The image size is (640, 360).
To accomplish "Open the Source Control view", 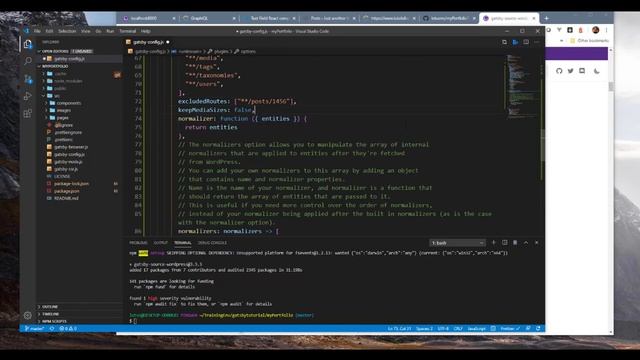I will (x=28, y=79).
